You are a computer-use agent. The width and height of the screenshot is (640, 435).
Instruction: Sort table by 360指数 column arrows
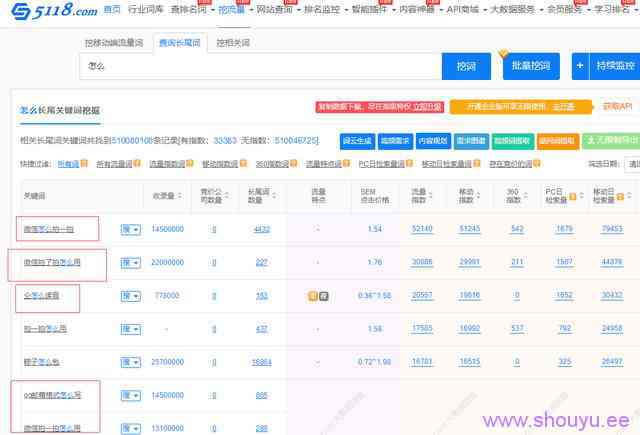click(526, 196)
